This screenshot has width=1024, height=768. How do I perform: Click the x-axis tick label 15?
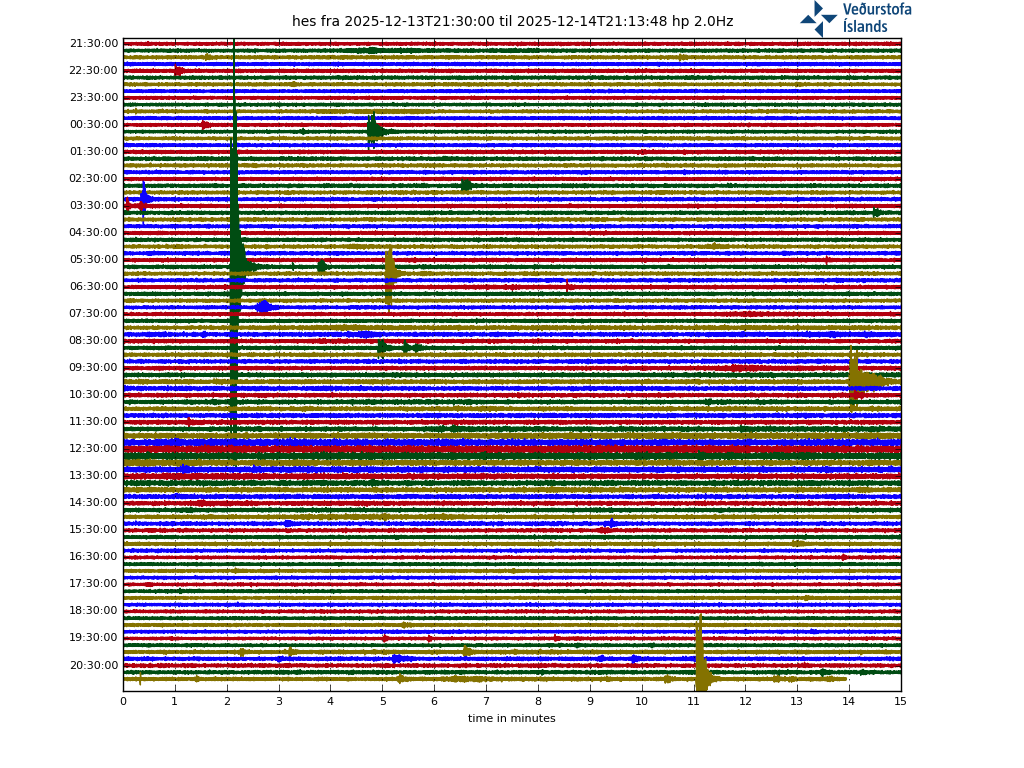900,702
